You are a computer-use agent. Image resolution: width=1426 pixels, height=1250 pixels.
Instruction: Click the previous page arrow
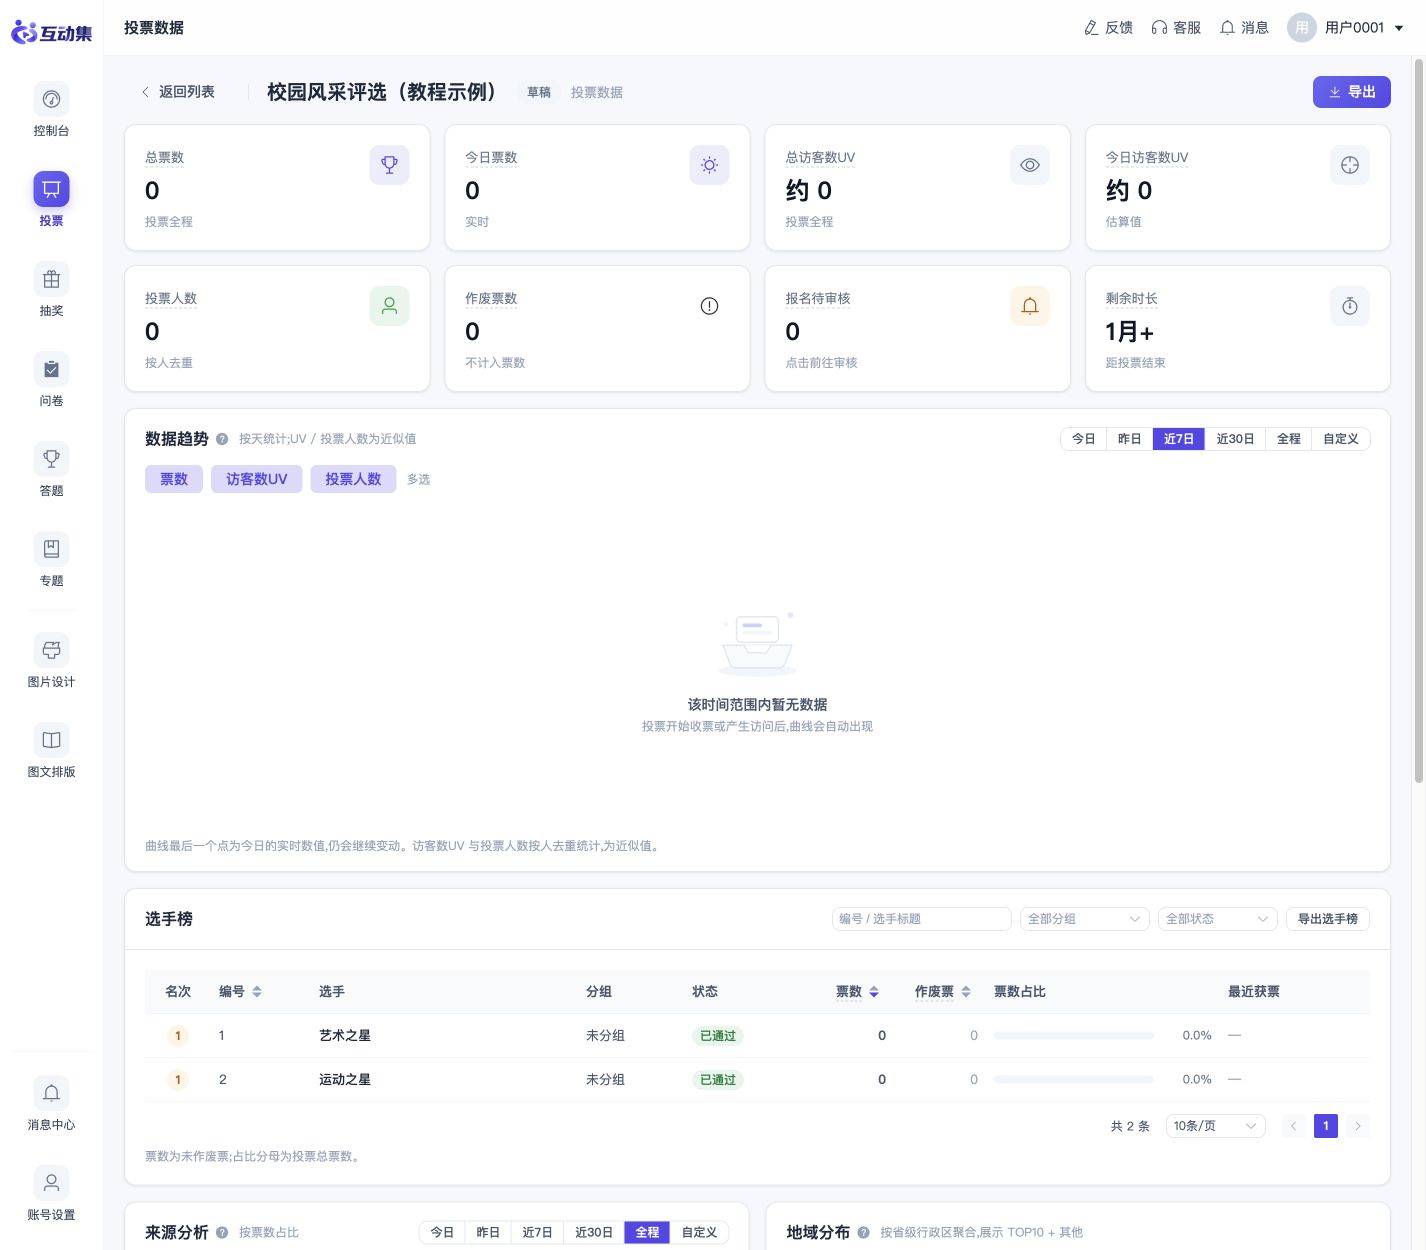1293,1126
